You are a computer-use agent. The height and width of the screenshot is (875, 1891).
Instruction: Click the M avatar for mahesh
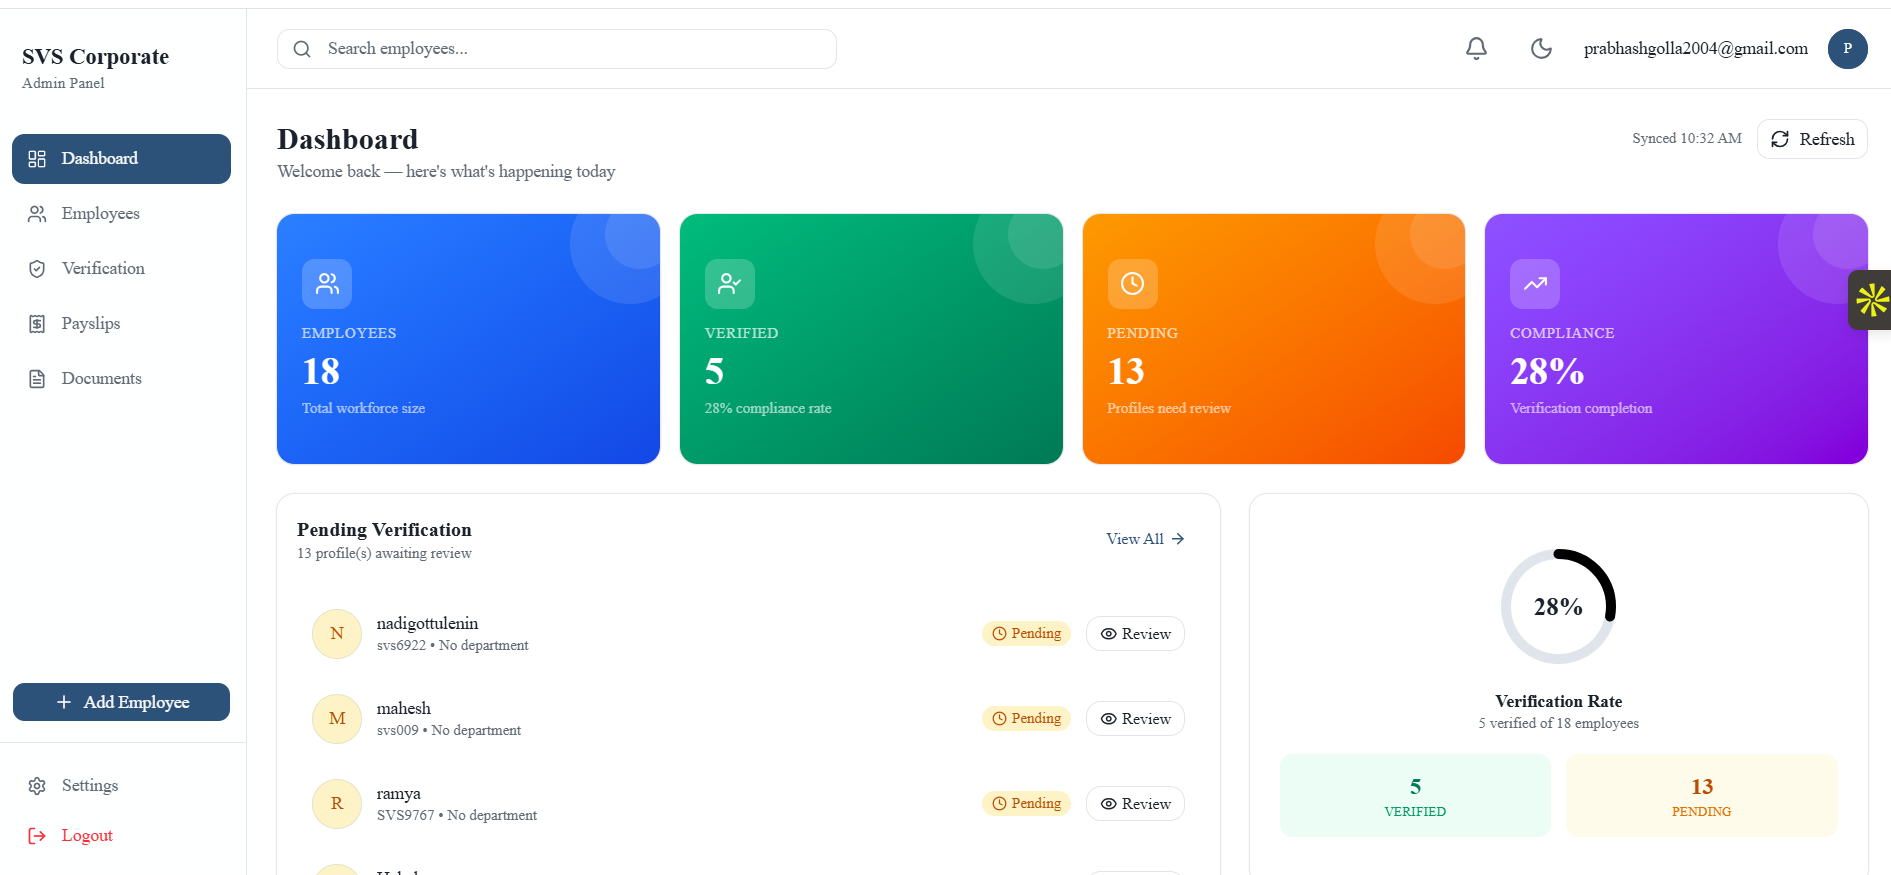(x=337, y=719)
